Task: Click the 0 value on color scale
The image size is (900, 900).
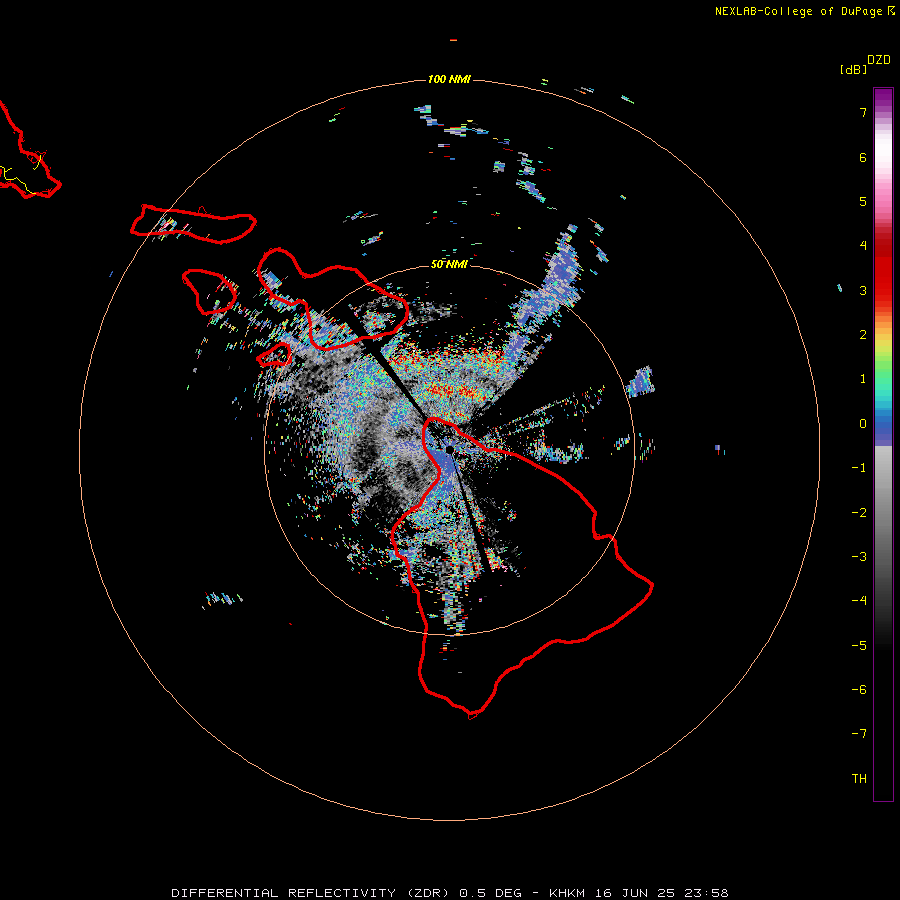Action: [863, 424]
